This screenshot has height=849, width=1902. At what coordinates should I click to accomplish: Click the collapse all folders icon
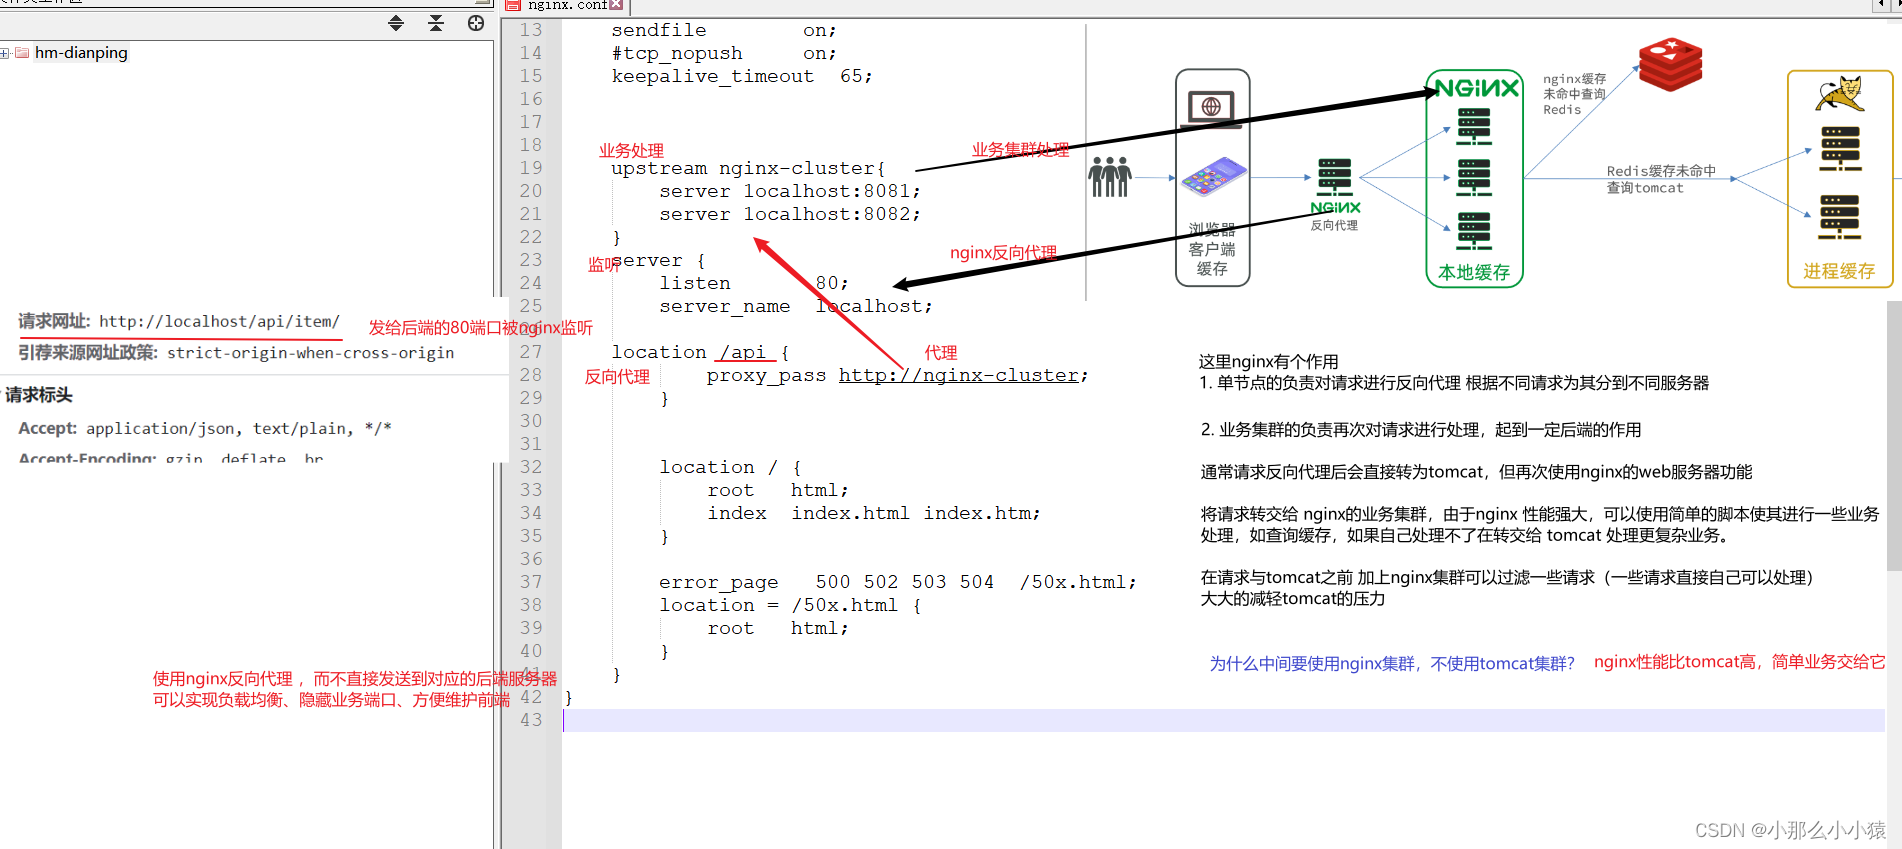click(x=436, y=23)
